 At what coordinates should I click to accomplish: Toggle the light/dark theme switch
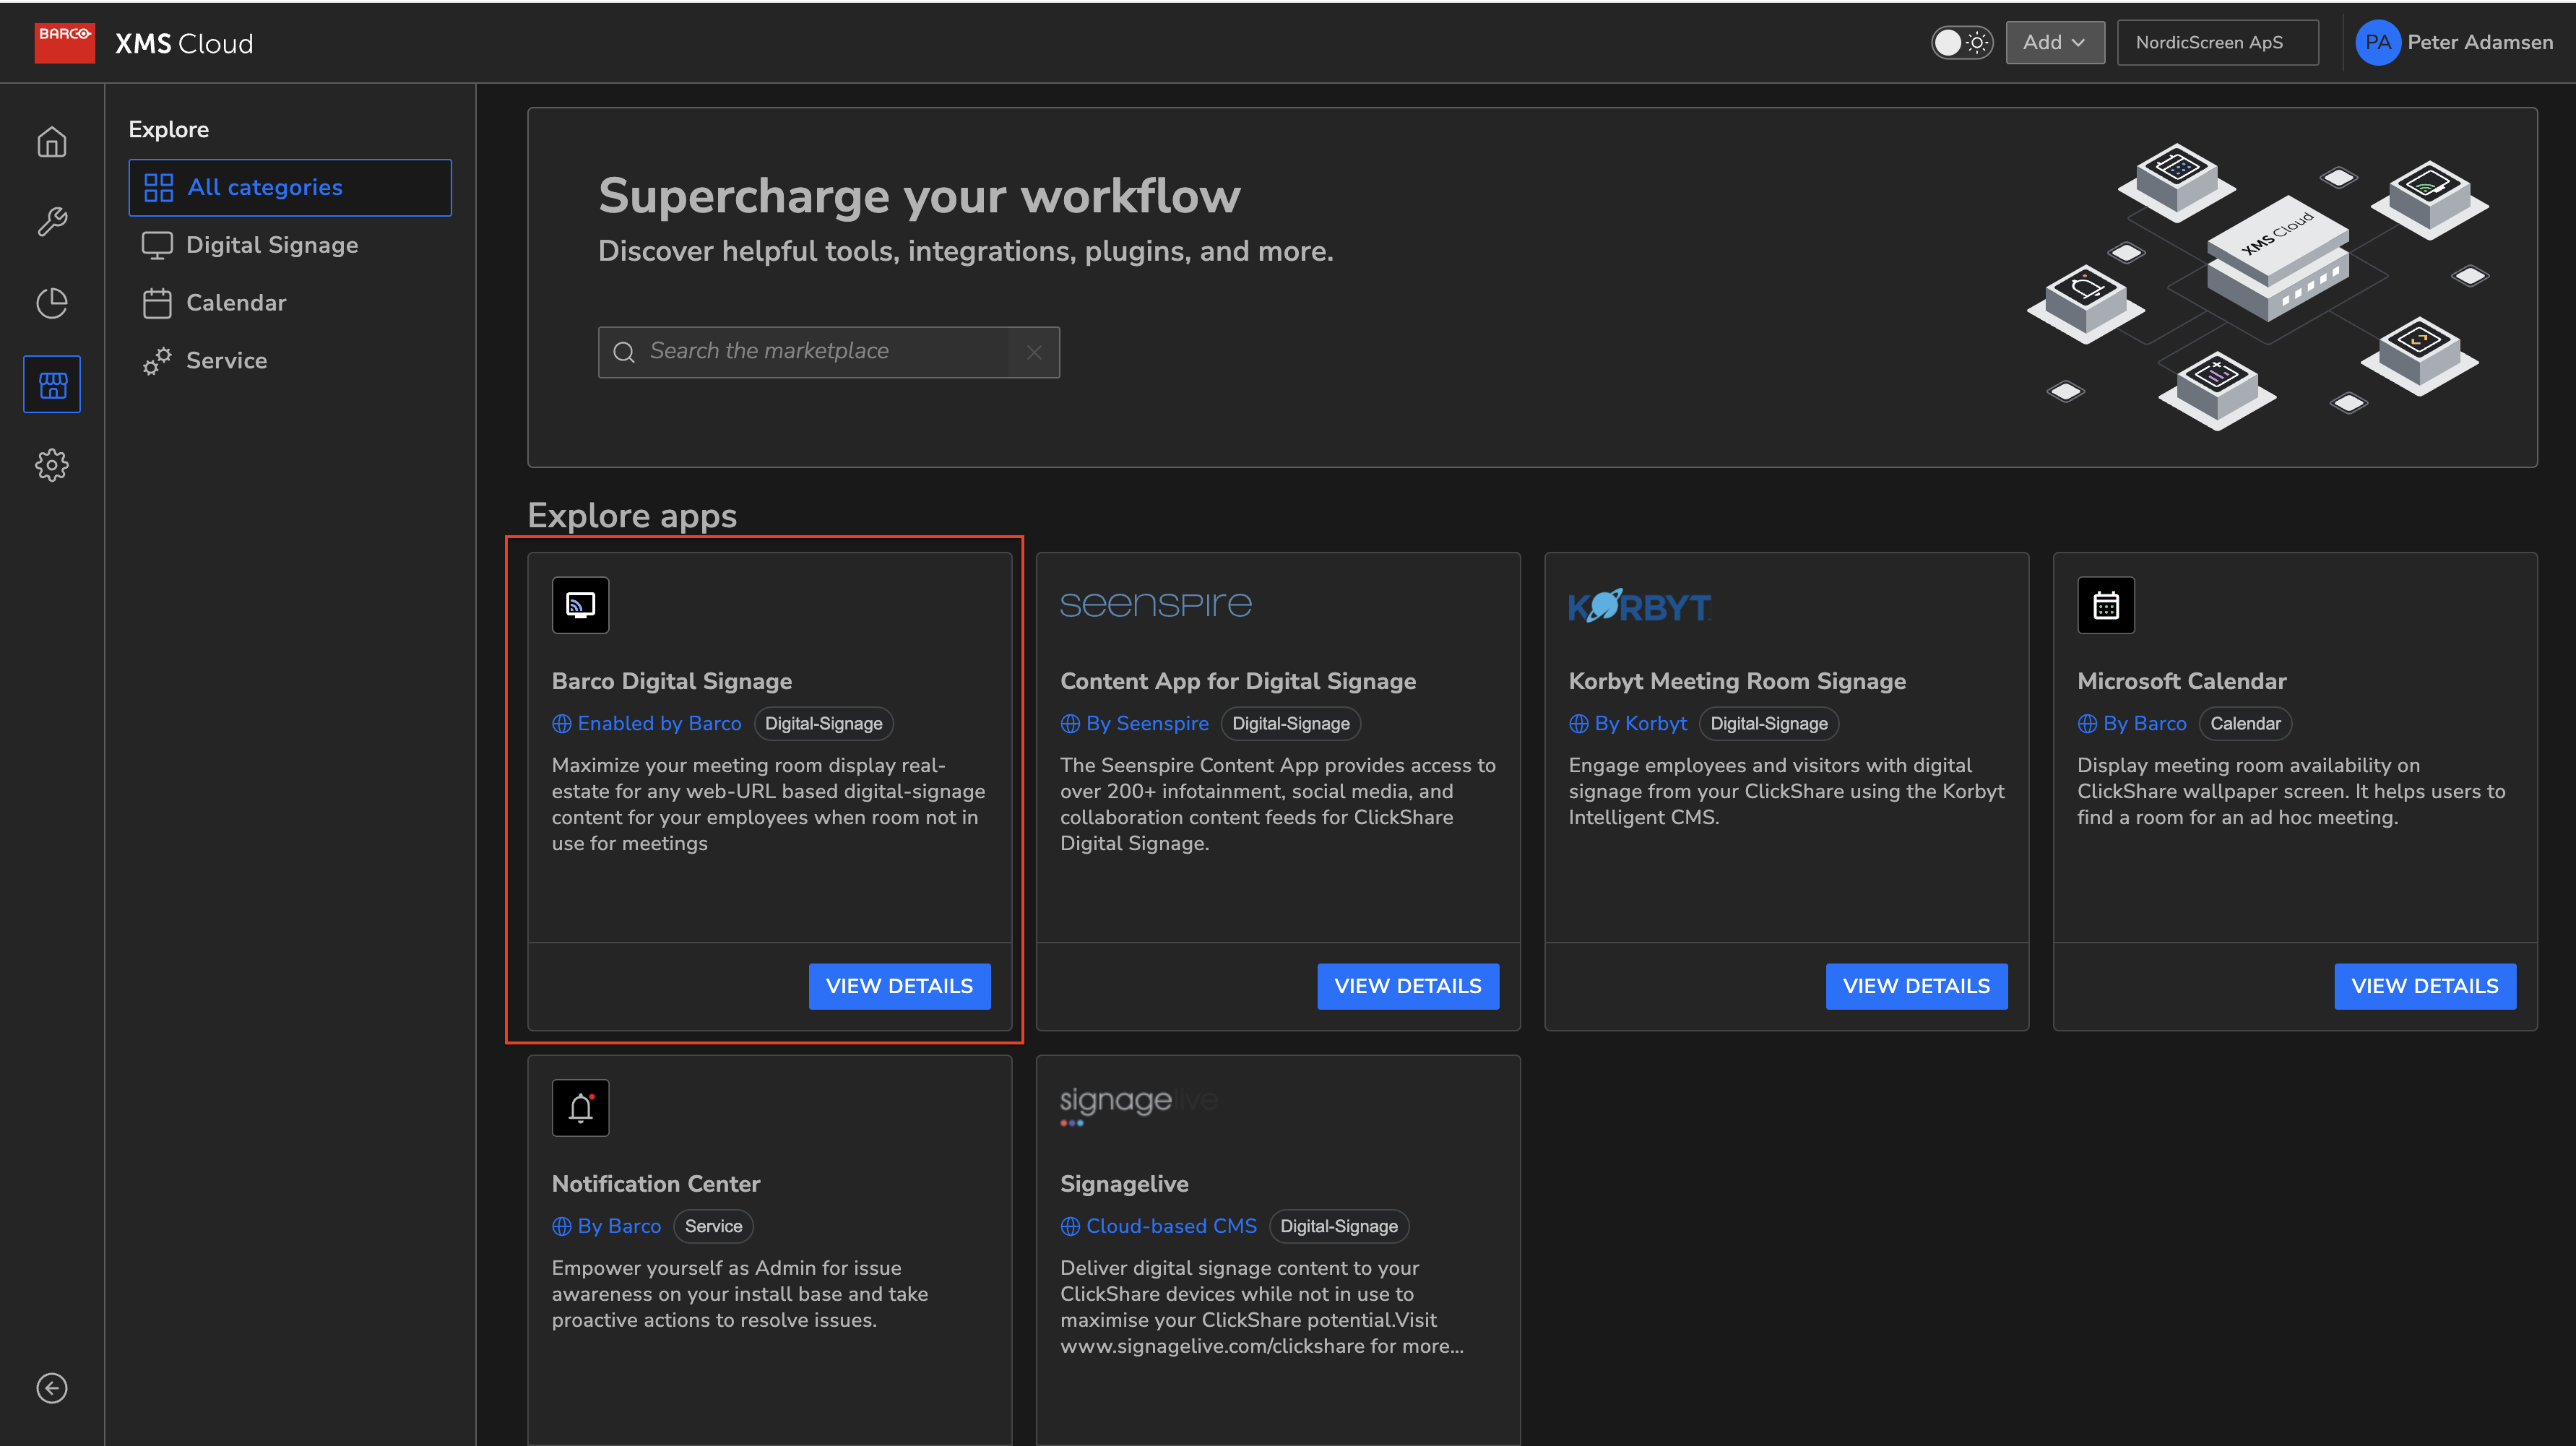(1962, 42)
